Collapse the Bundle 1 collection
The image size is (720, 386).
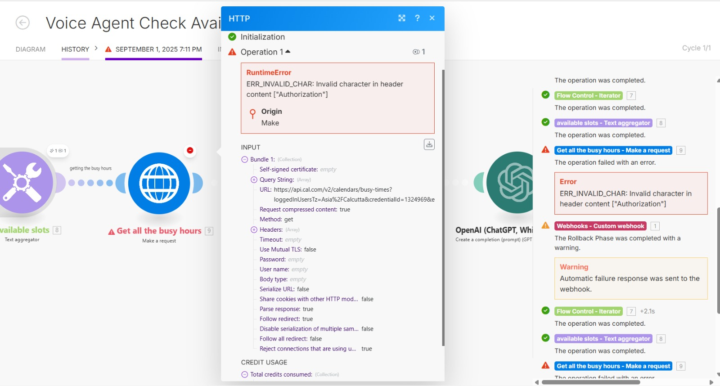245,160
